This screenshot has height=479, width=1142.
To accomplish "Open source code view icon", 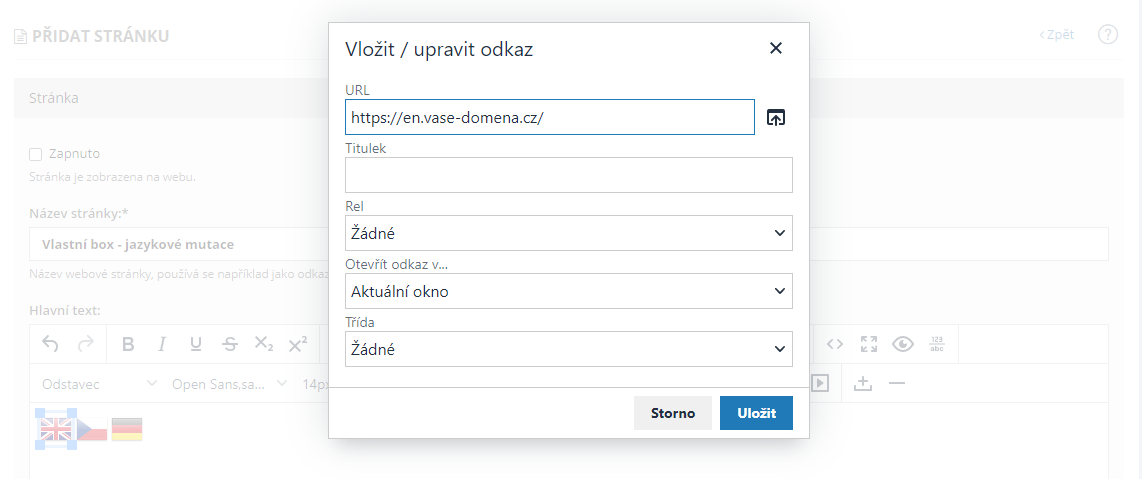I will 835,344.
